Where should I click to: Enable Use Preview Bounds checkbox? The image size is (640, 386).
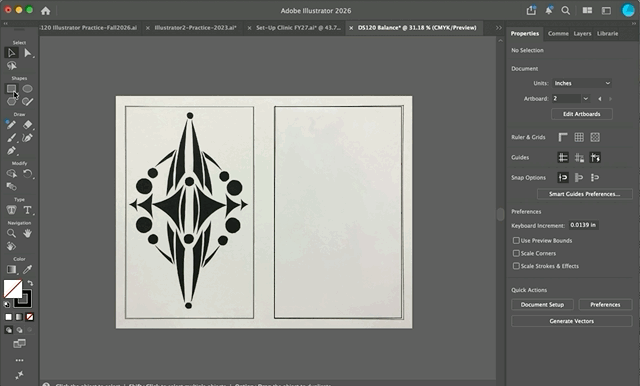(x=516, y=240)
